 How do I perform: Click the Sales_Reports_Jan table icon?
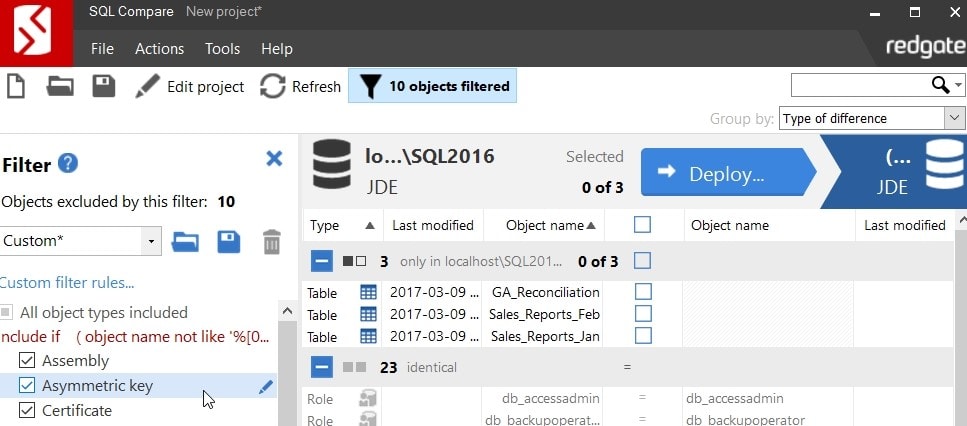(368, 337)
